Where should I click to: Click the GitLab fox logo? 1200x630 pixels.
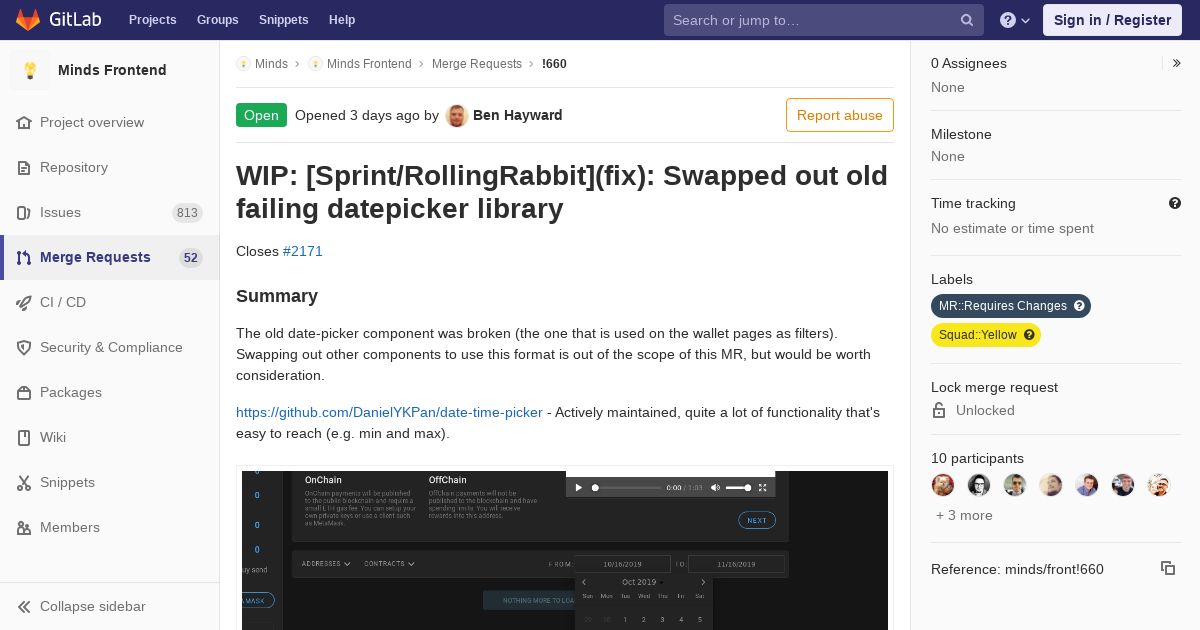tap(28, 19)
